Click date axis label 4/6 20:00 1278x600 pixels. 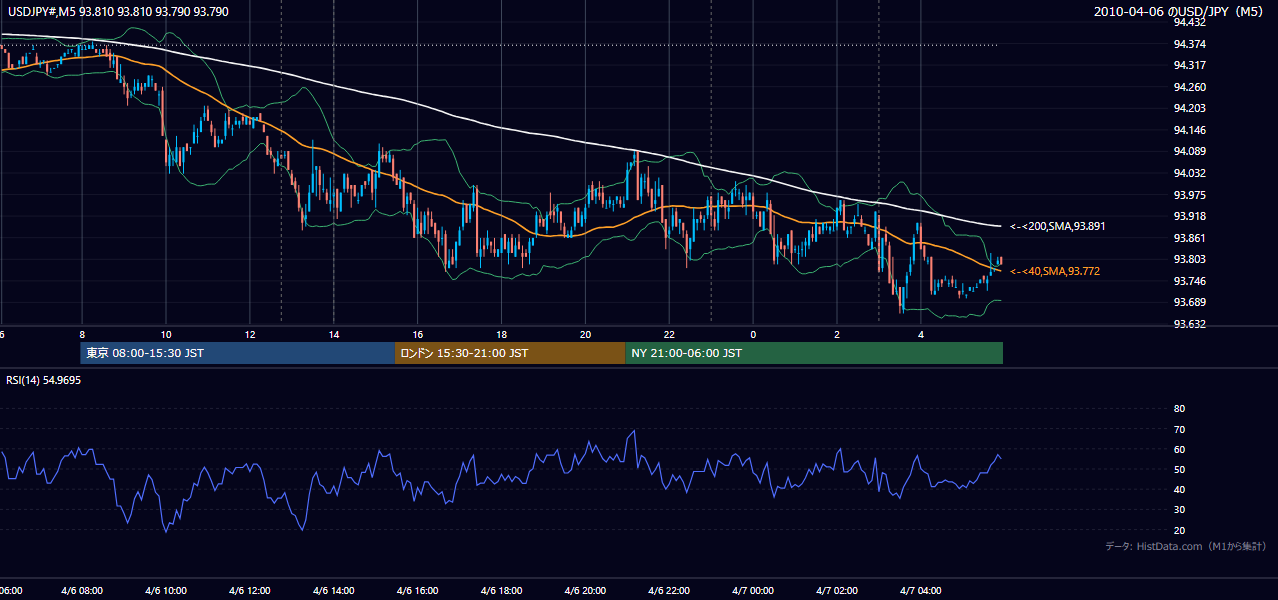pos(585,591)
